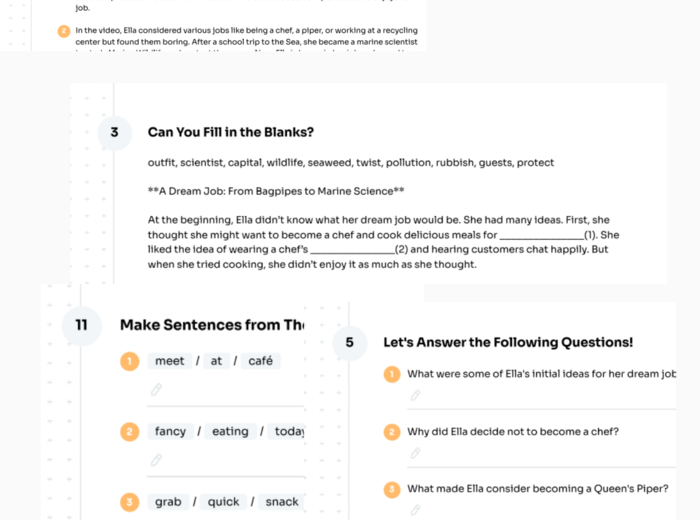This screenshot has width=700, height=520.
Task: Click the pencil icon under 'fancy / eating / today'
Action: click(156, 460)
